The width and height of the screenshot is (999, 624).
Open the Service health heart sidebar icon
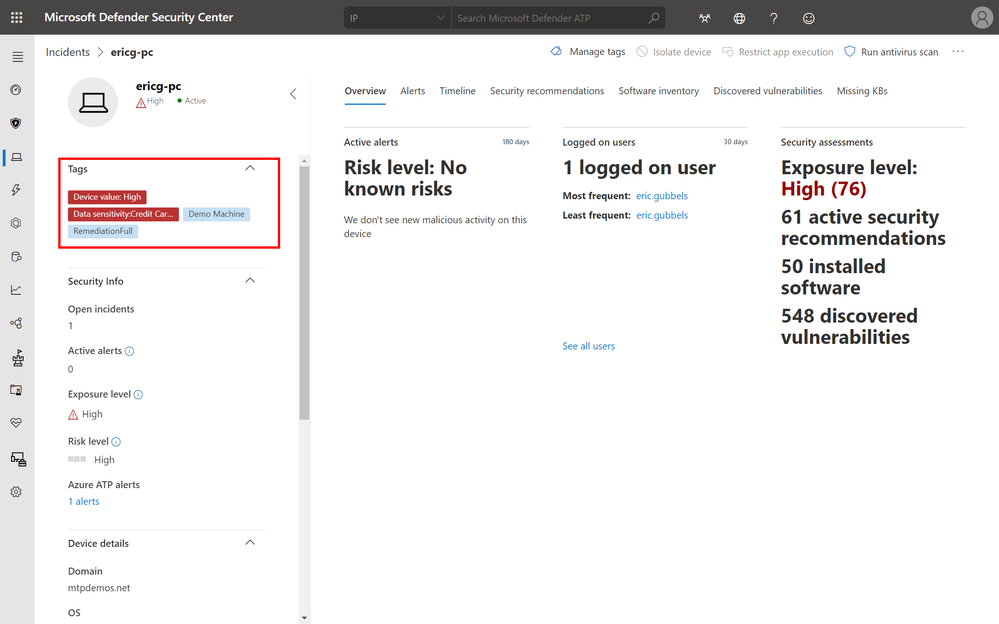click(16, 423)
